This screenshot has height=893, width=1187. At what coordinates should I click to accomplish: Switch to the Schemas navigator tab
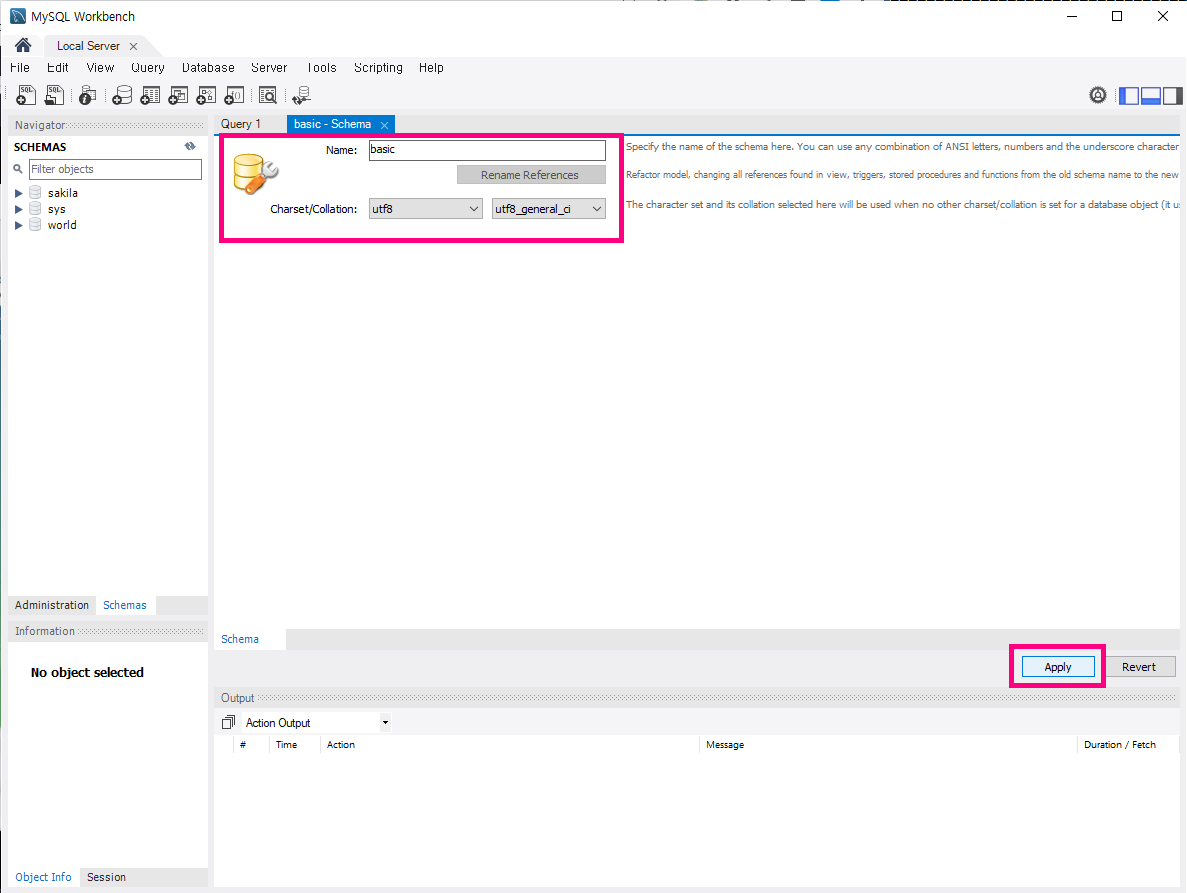125,605
